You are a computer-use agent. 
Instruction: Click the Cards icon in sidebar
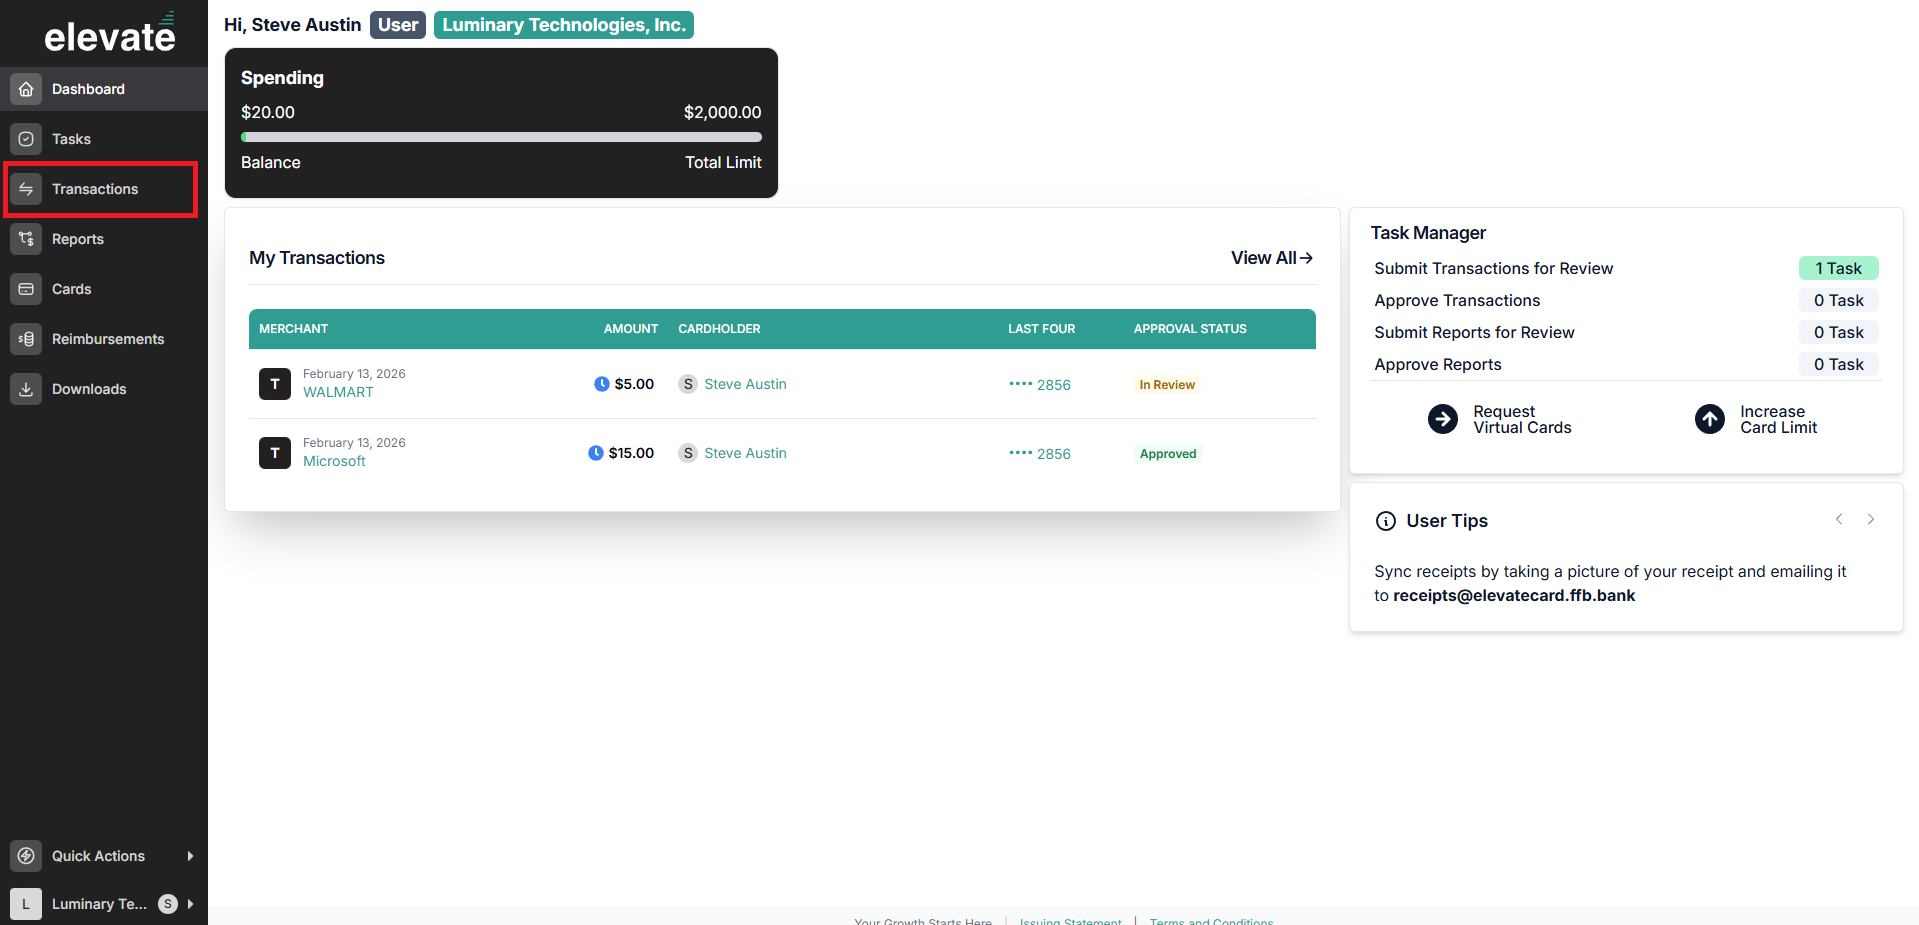pyautogui.click(x=26, y=289)
